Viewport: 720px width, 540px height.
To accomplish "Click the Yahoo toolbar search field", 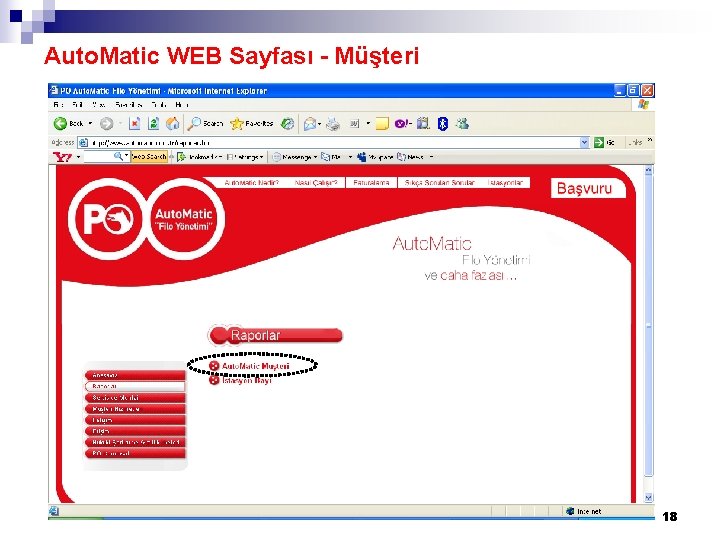I will click(99, 157).
